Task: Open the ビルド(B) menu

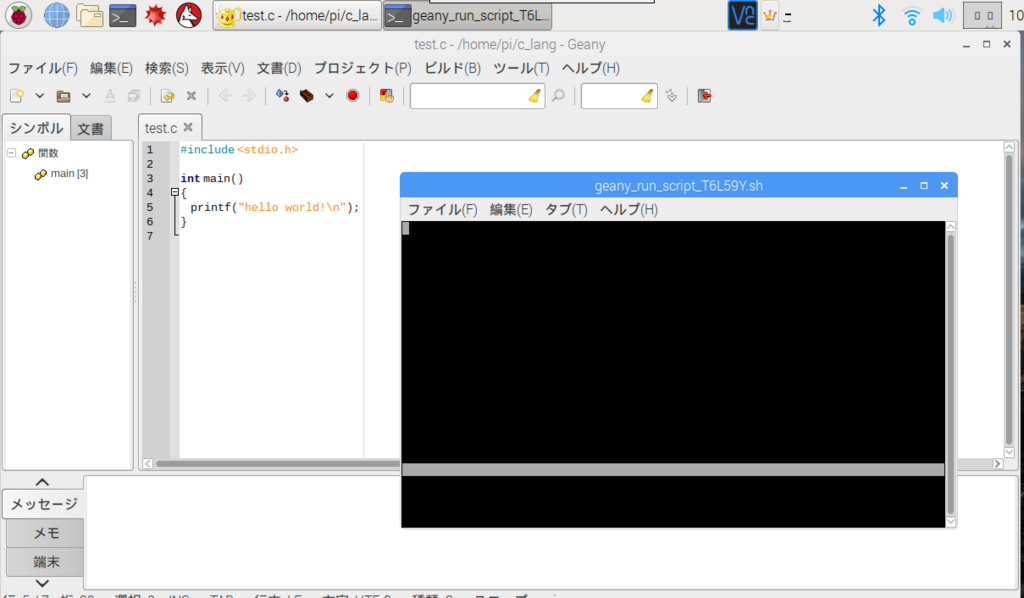Action: [x=453, y=69]
